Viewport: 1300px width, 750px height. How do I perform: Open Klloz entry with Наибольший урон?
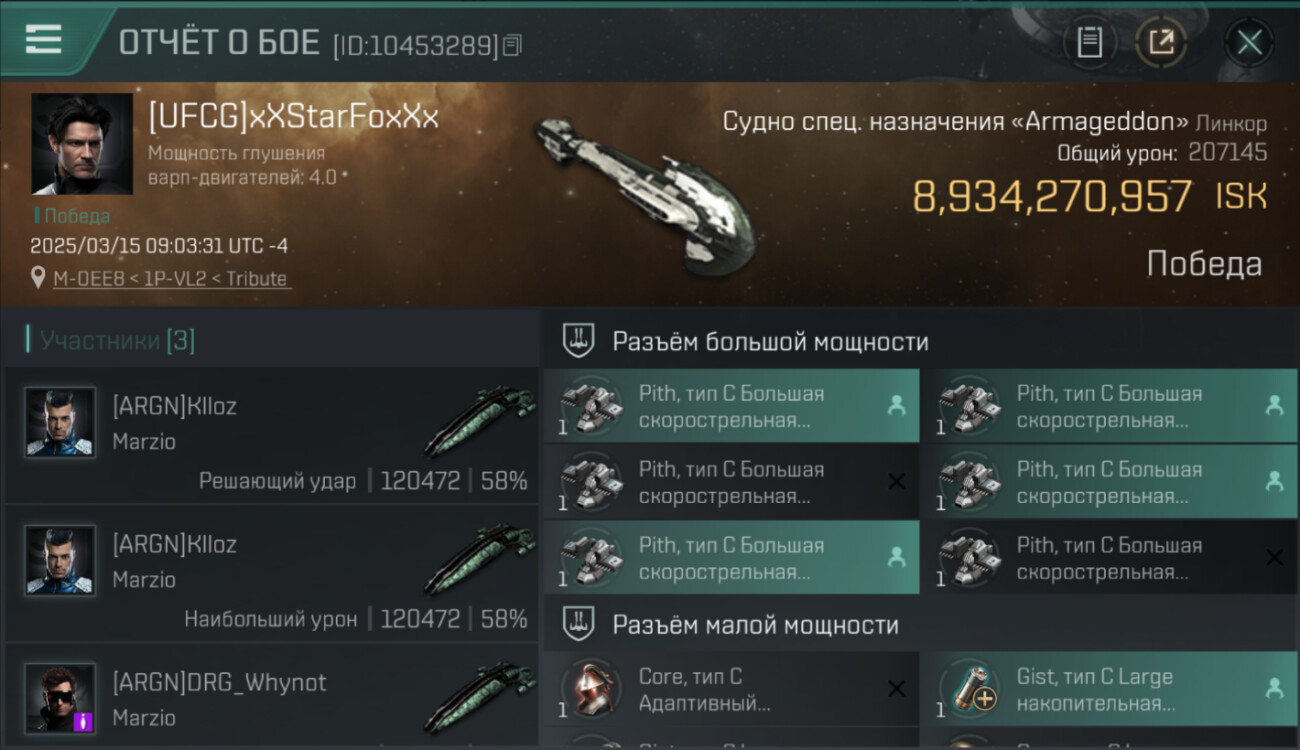271,574
